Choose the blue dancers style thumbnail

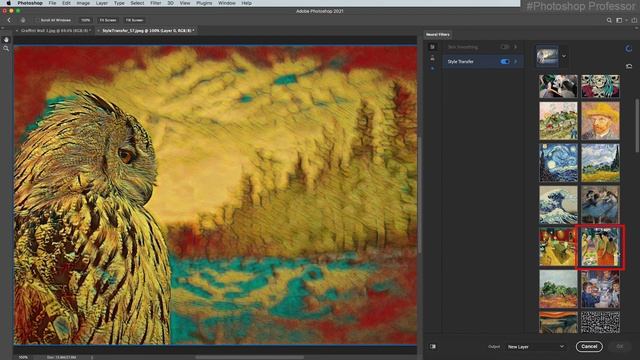click(x=600, y=205)
